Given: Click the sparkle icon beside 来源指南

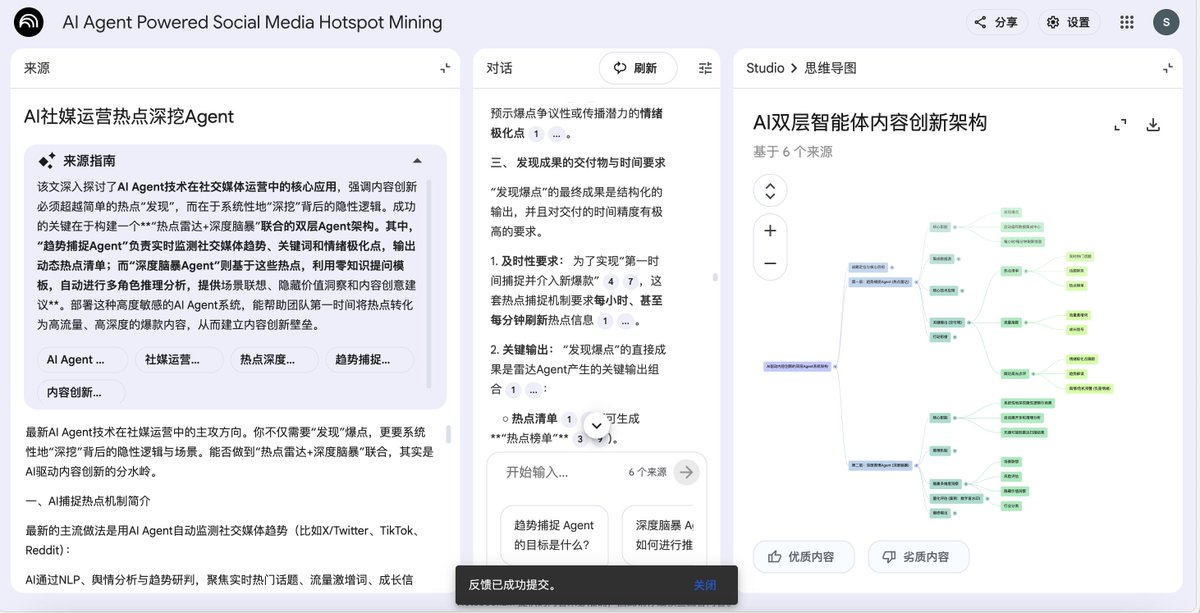Looking at the screenshot, I should 46,161.
